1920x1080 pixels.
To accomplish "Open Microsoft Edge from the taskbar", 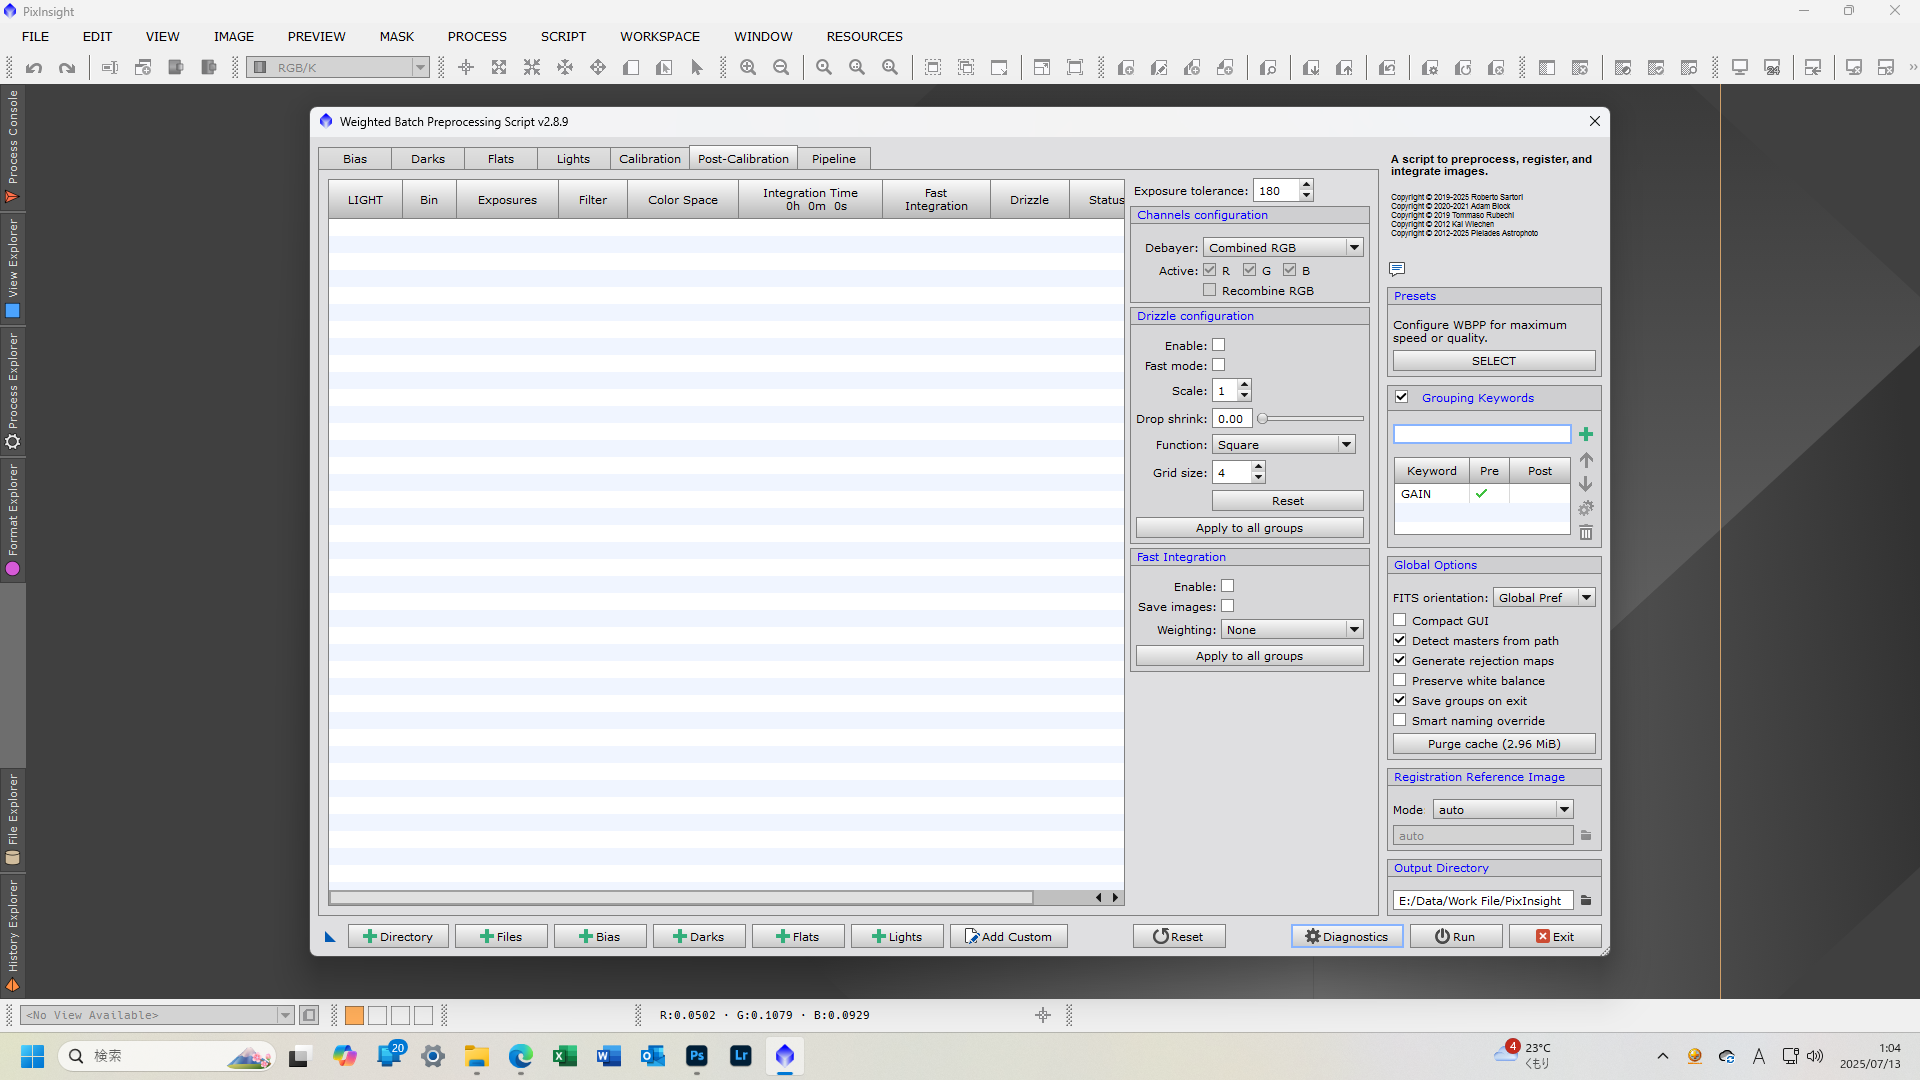I will point(521,1056).
